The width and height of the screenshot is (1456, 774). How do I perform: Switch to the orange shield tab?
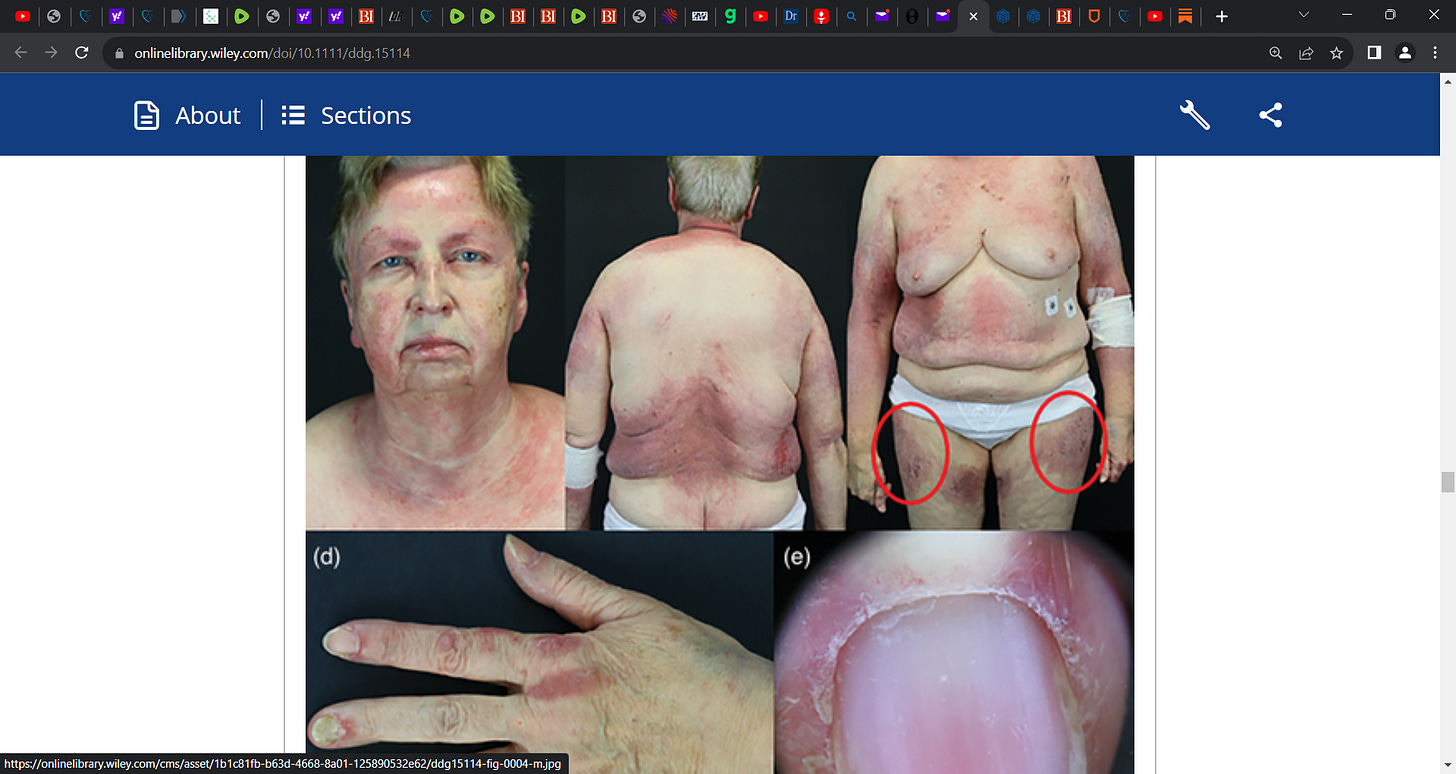(x=1094, y=16)
